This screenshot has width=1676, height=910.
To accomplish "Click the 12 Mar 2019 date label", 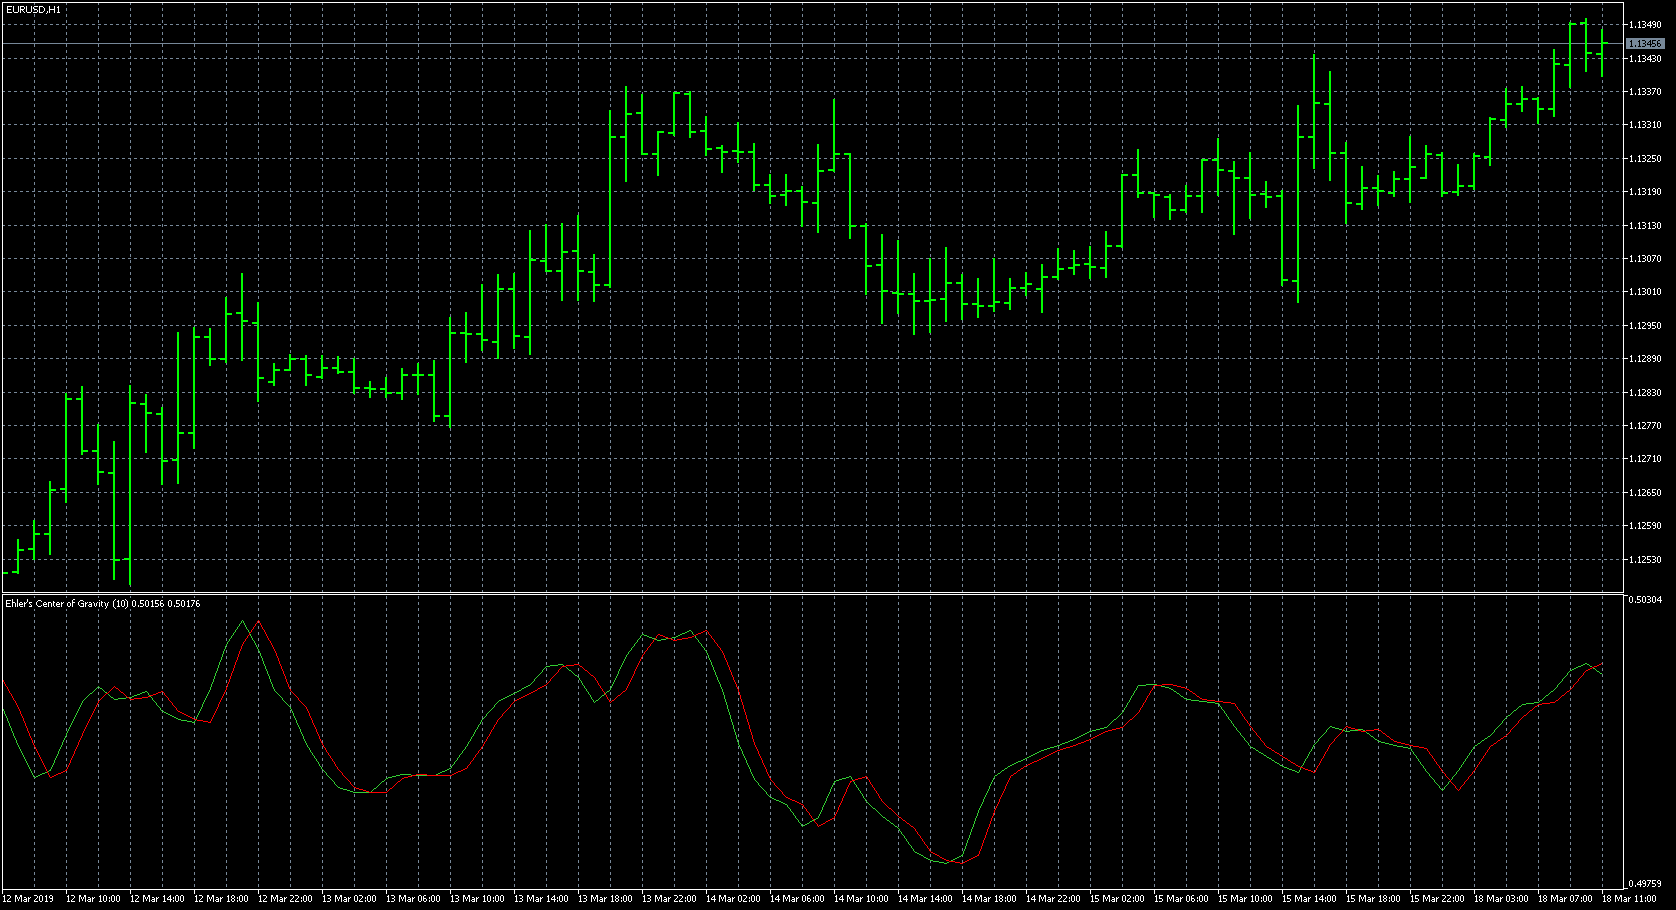I will pyautogui.click(x=28, y=899).
